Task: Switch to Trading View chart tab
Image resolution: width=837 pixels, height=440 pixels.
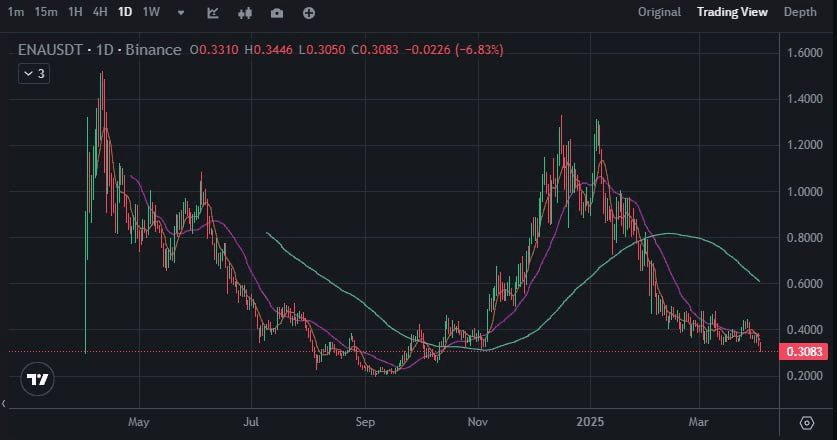Action: (732, 12)
